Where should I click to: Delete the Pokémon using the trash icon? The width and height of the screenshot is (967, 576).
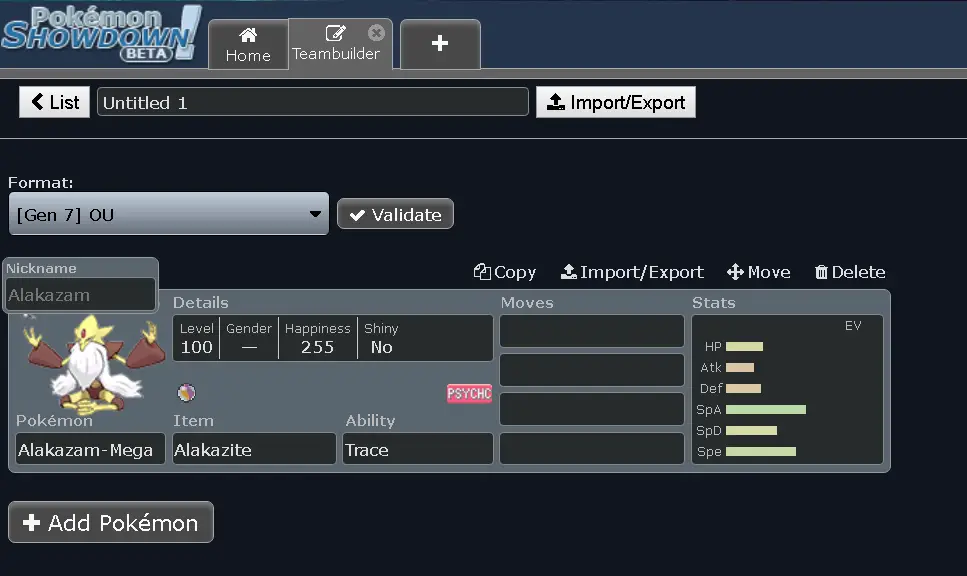[x=849, y=272]
